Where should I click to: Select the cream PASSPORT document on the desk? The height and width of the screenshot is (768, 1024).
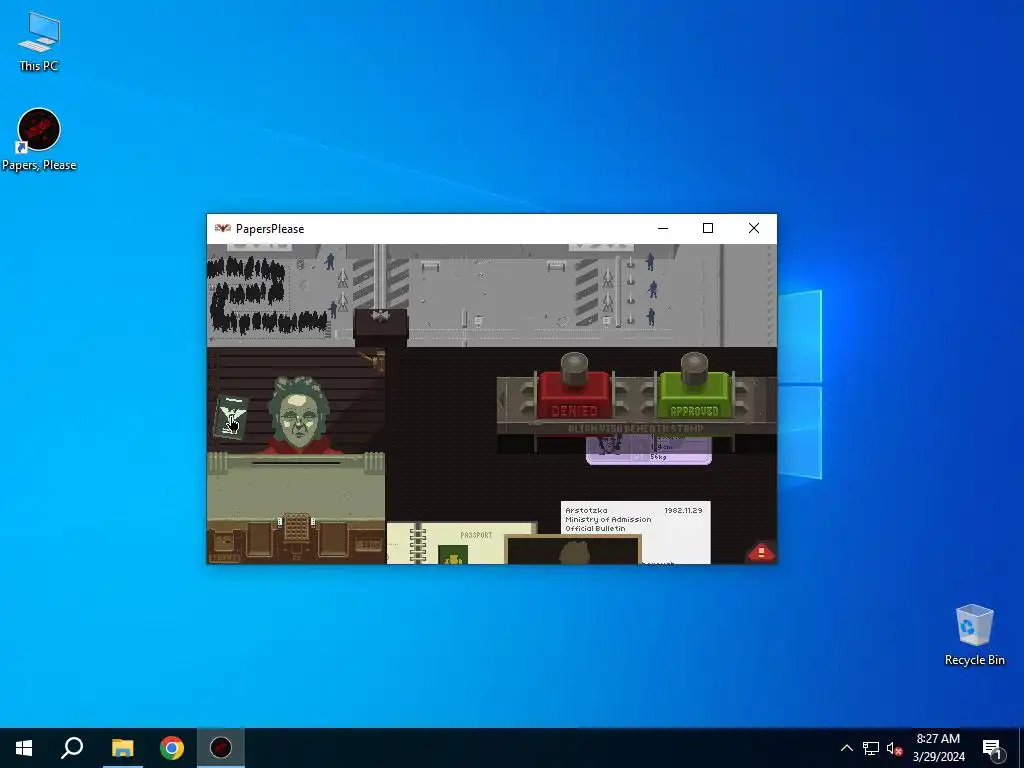461,543
